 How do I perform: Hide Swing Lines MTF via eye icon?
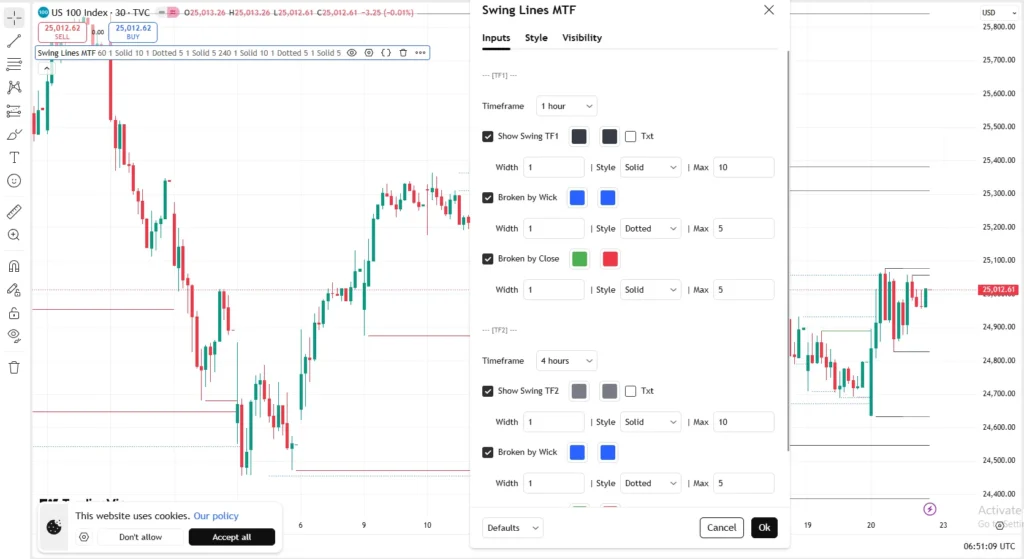coord(351,53)
